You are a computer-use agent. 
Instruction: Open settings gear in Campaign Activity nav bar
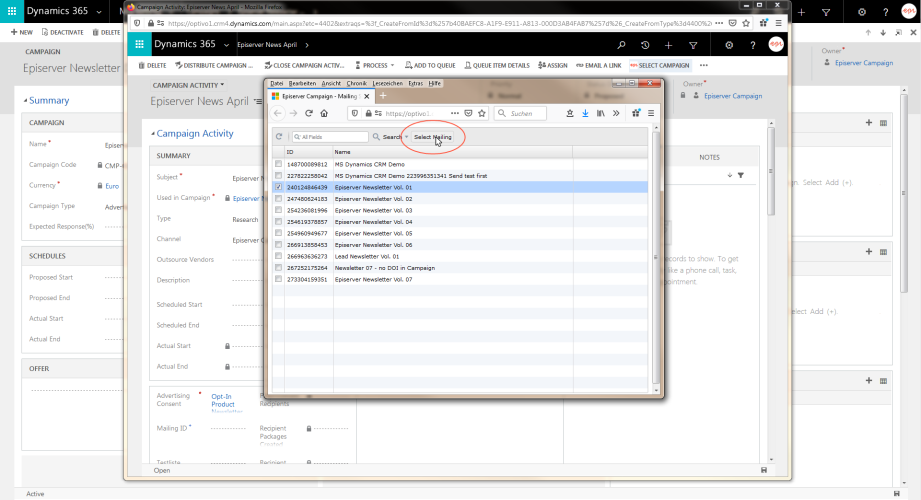tap(729, 45)
